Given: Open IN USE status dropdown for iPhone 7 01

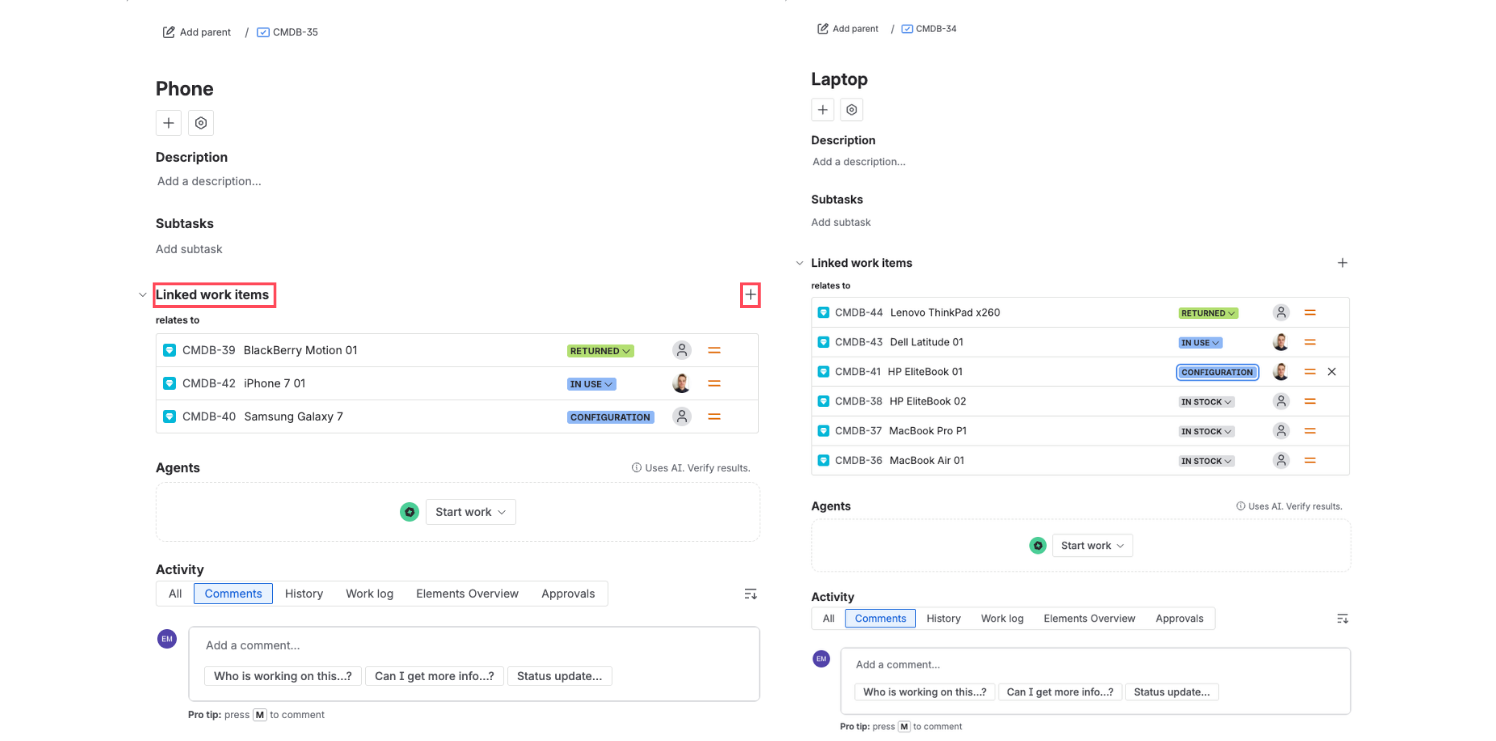Looking at the screenshot, I should tap(592, 384).
